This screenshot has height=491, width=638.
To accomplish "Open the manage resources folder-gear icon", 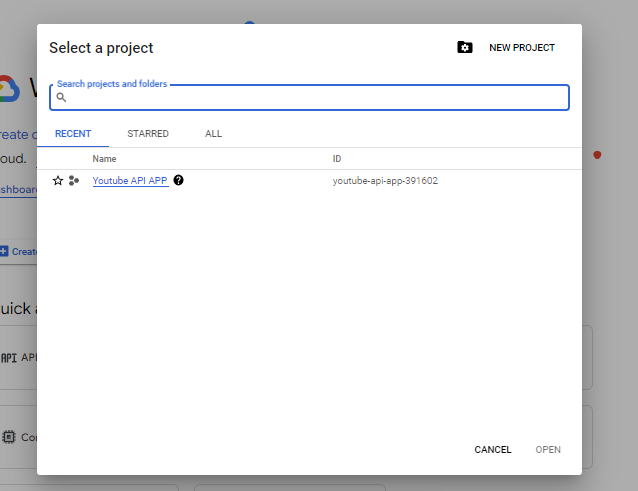I will [465, 47].
